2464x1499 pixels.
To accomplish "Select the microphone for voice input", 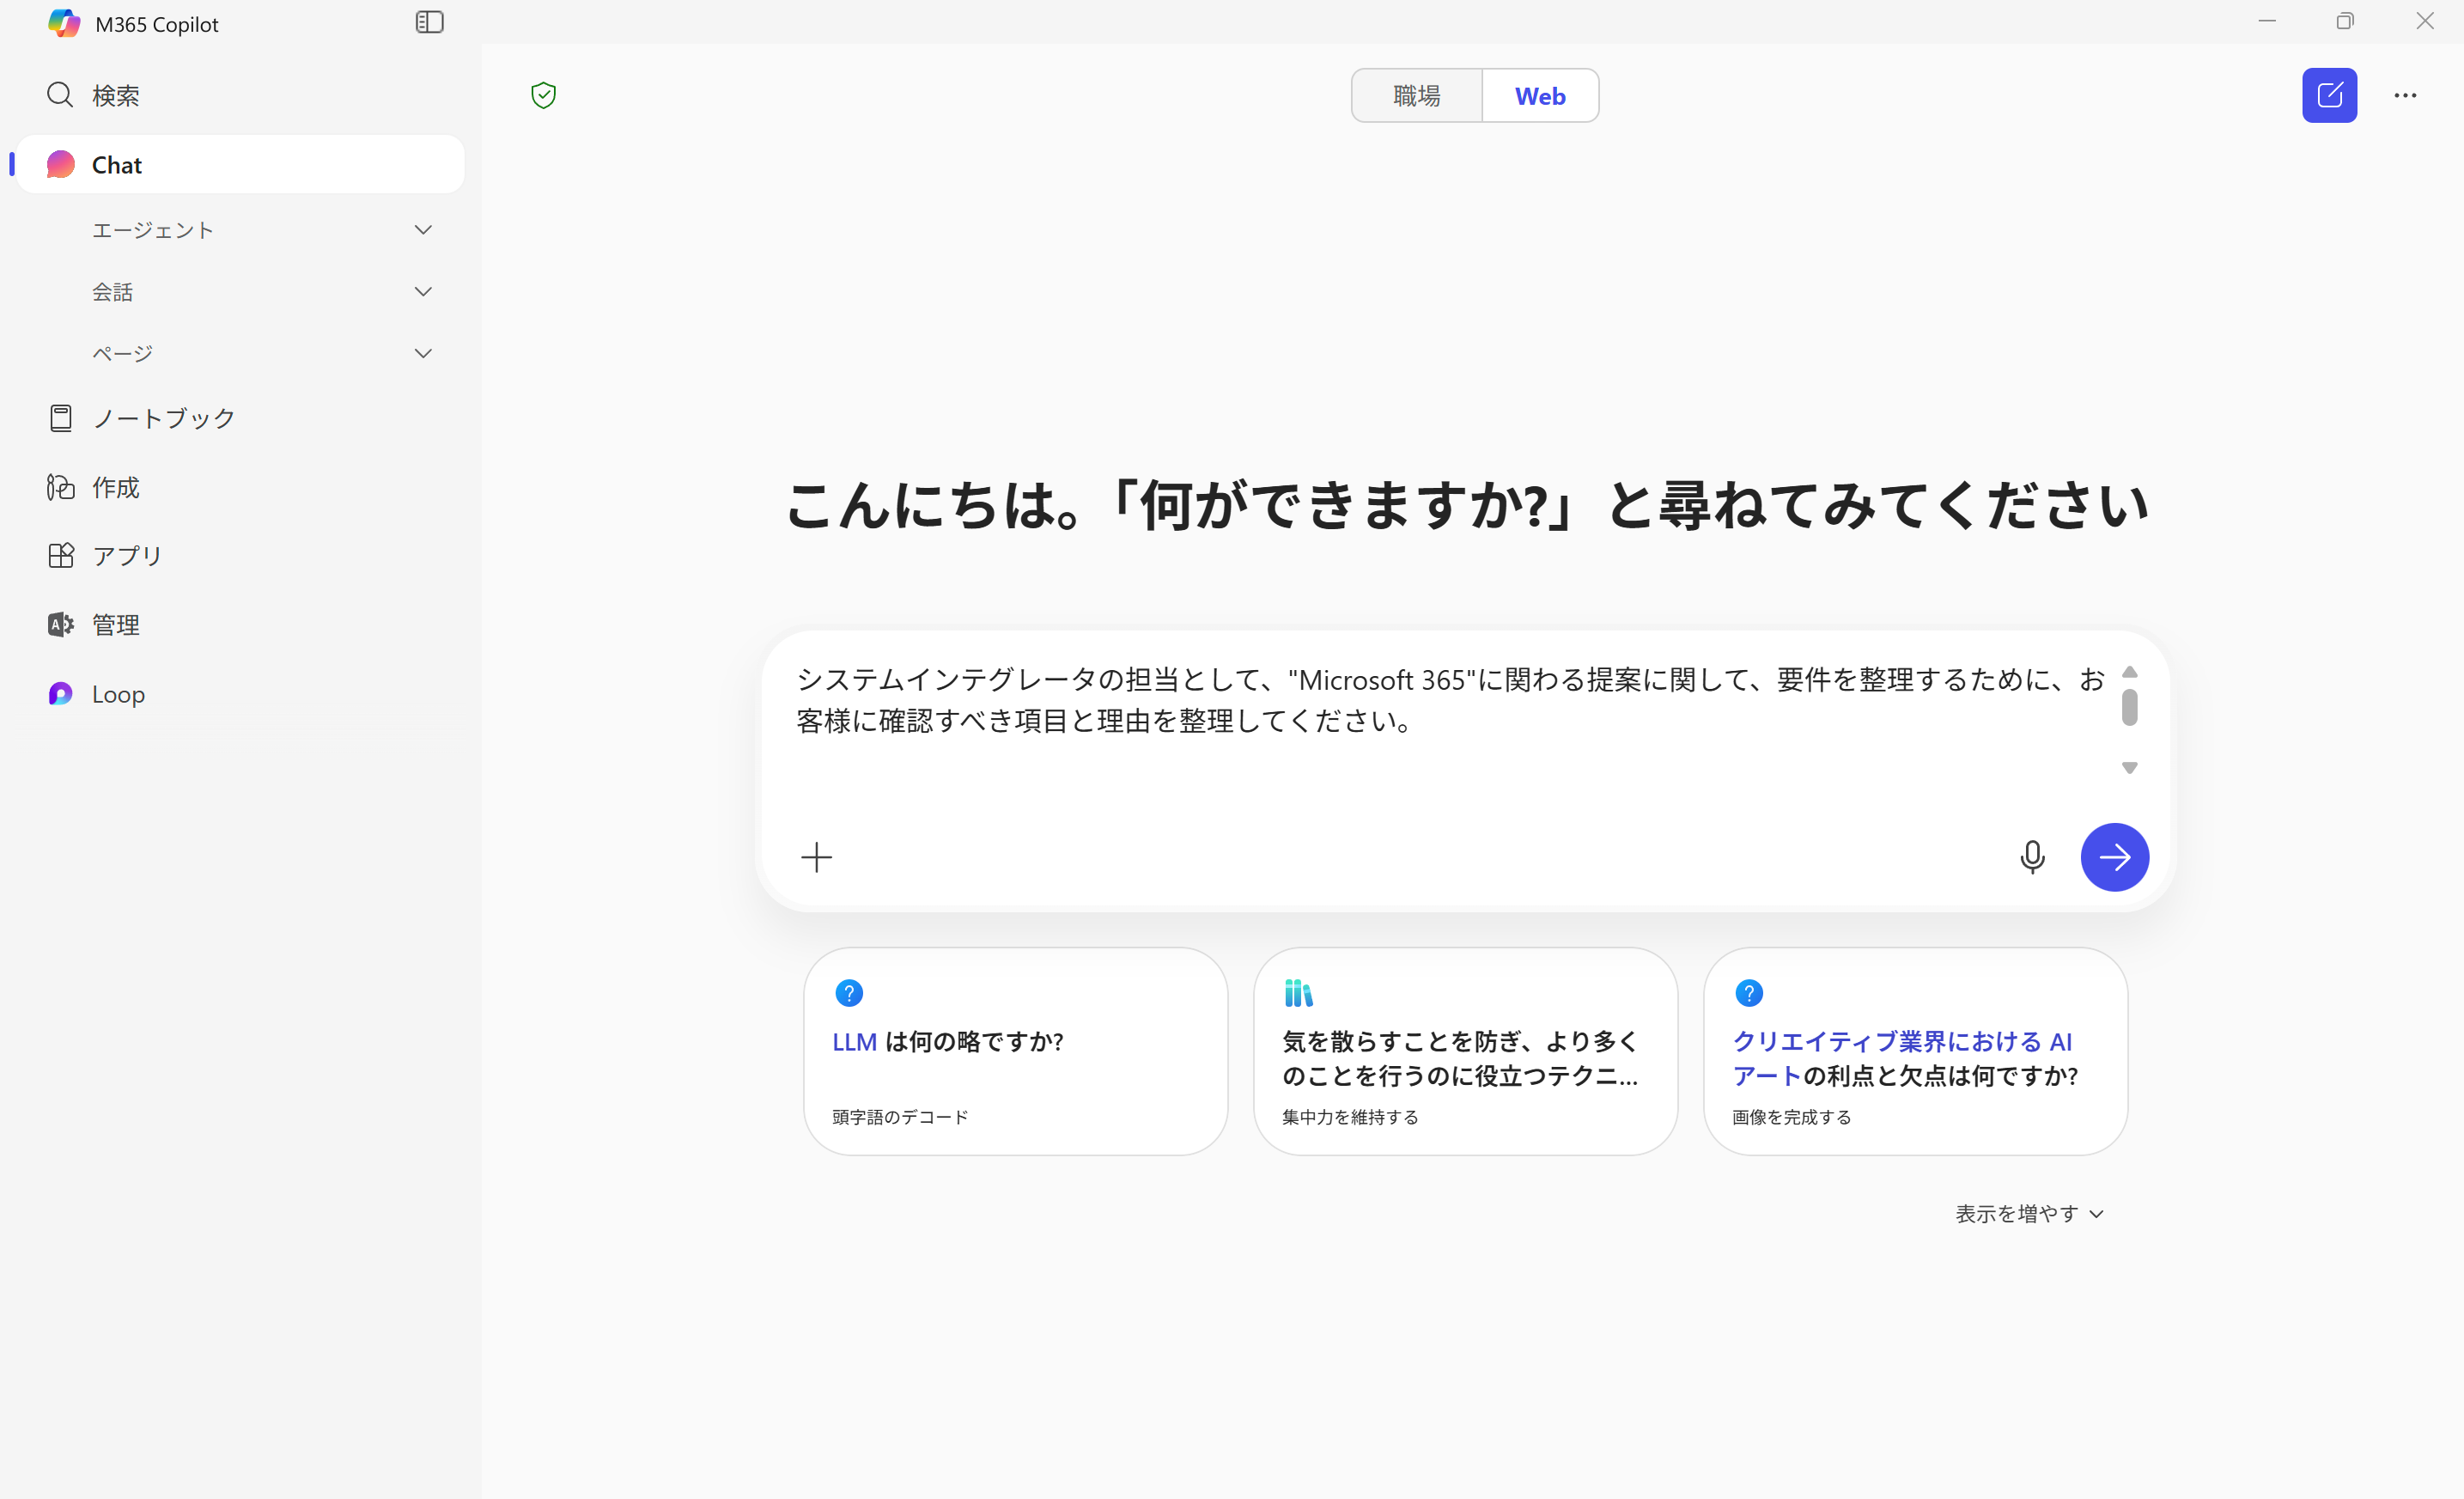I will [x=2033, y=857].
